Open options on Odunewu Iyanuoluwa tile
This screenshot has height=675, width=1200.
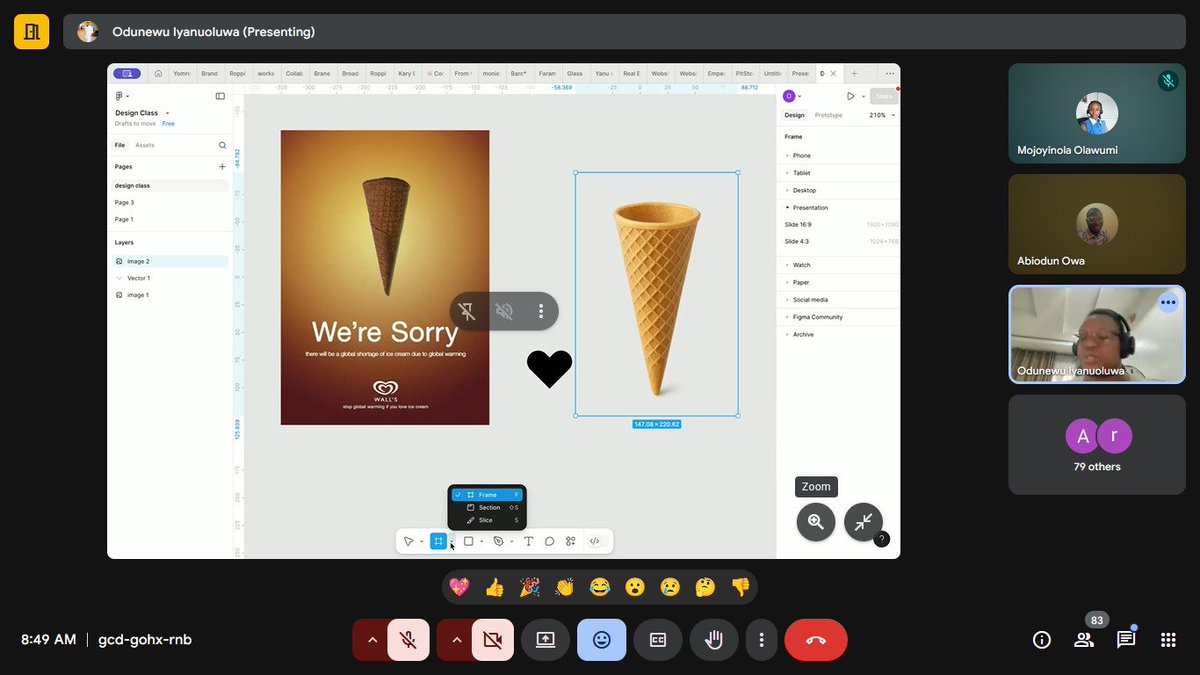click(x=1168, y=302)
